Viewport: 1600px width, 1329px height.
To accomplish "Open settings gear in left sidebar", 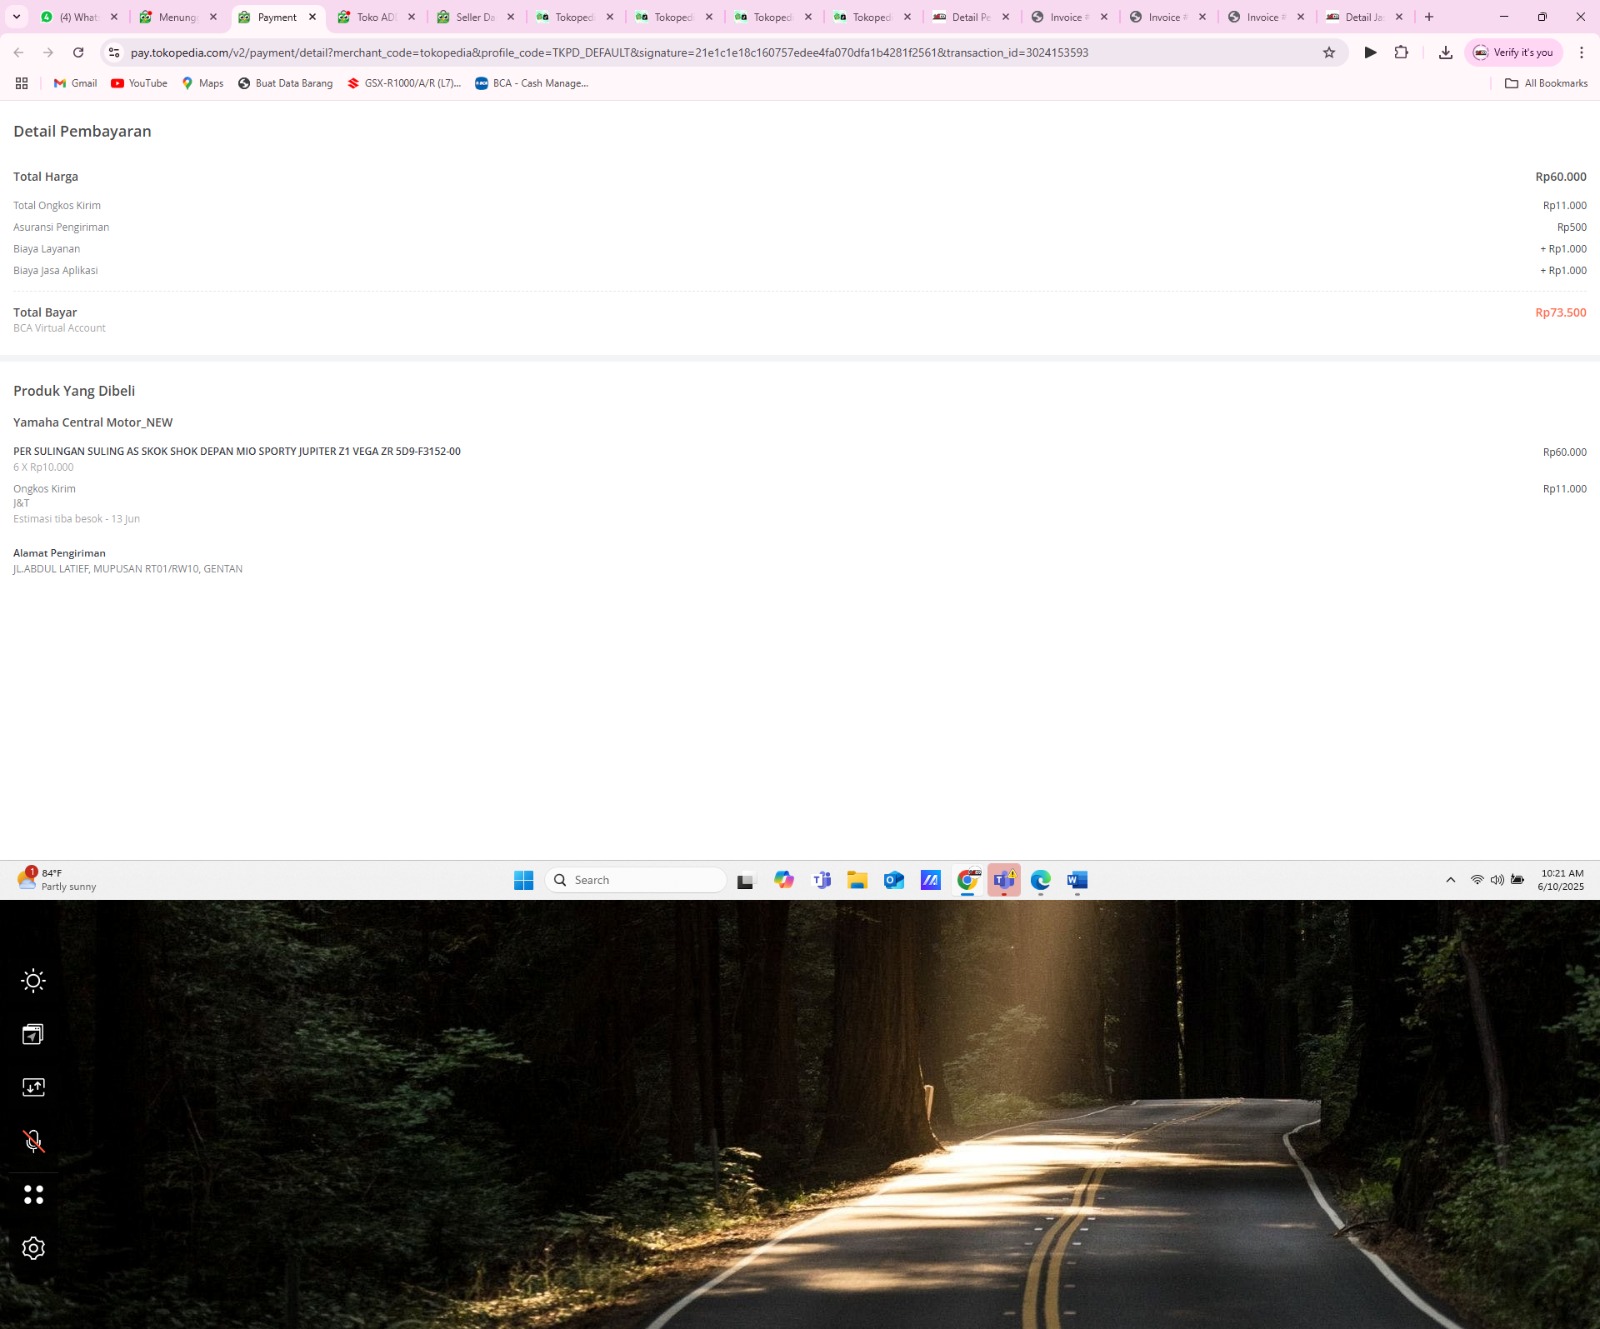I will click(33, 1248).
